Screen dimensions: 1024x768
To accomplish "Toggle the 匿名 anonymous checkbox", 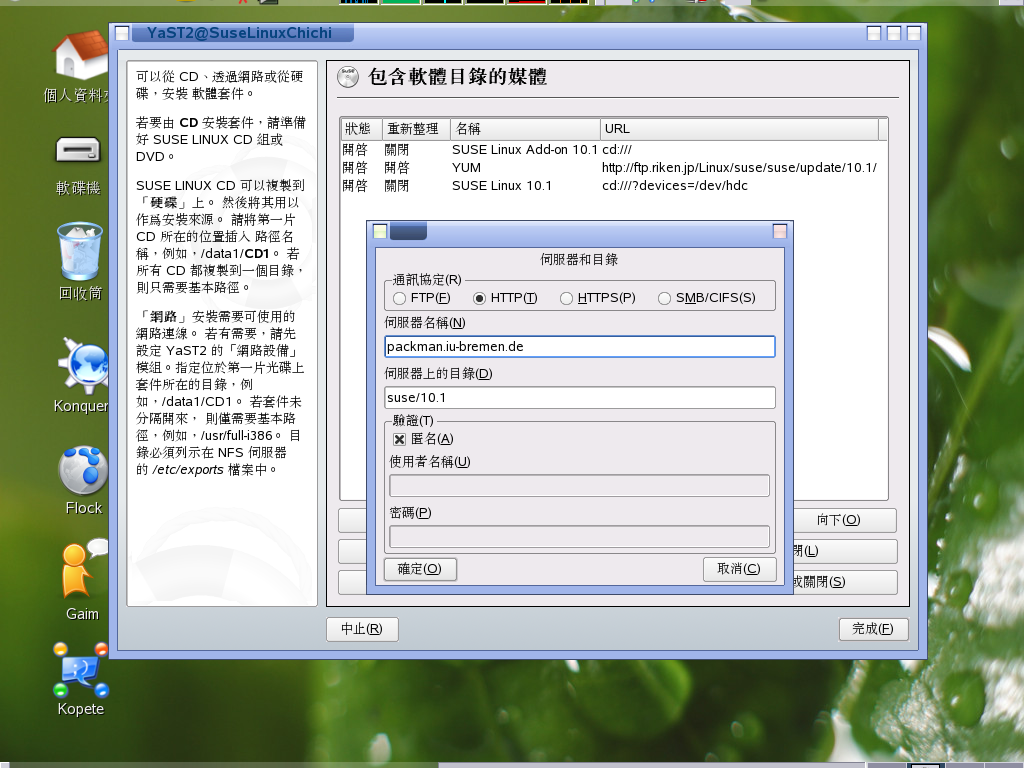I will (x=399, y=439).
